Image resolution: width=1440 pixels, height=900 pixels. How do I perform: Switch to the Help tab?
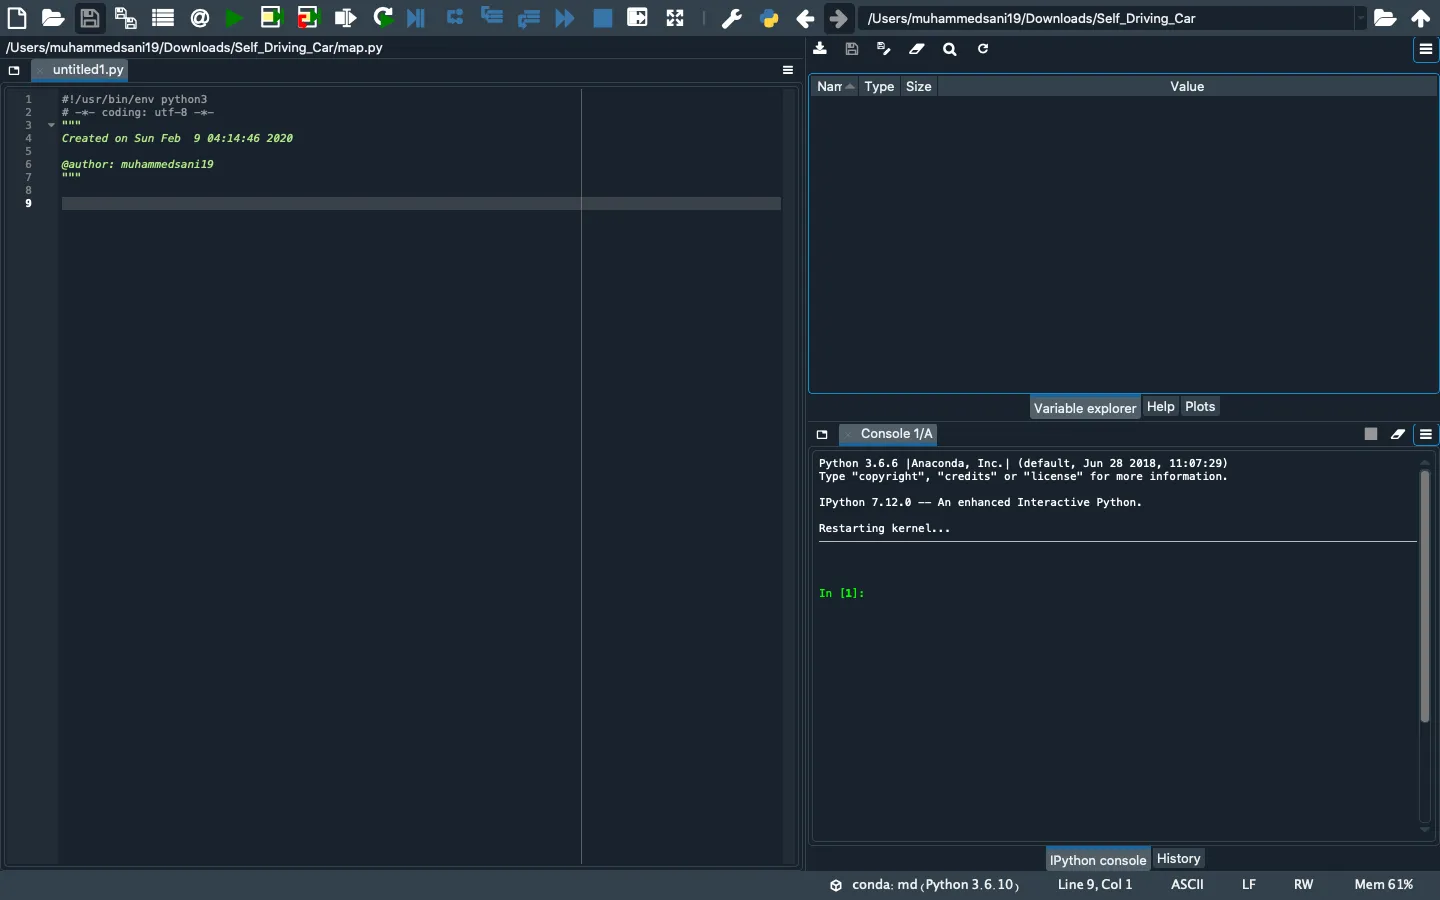[1161, 407]
